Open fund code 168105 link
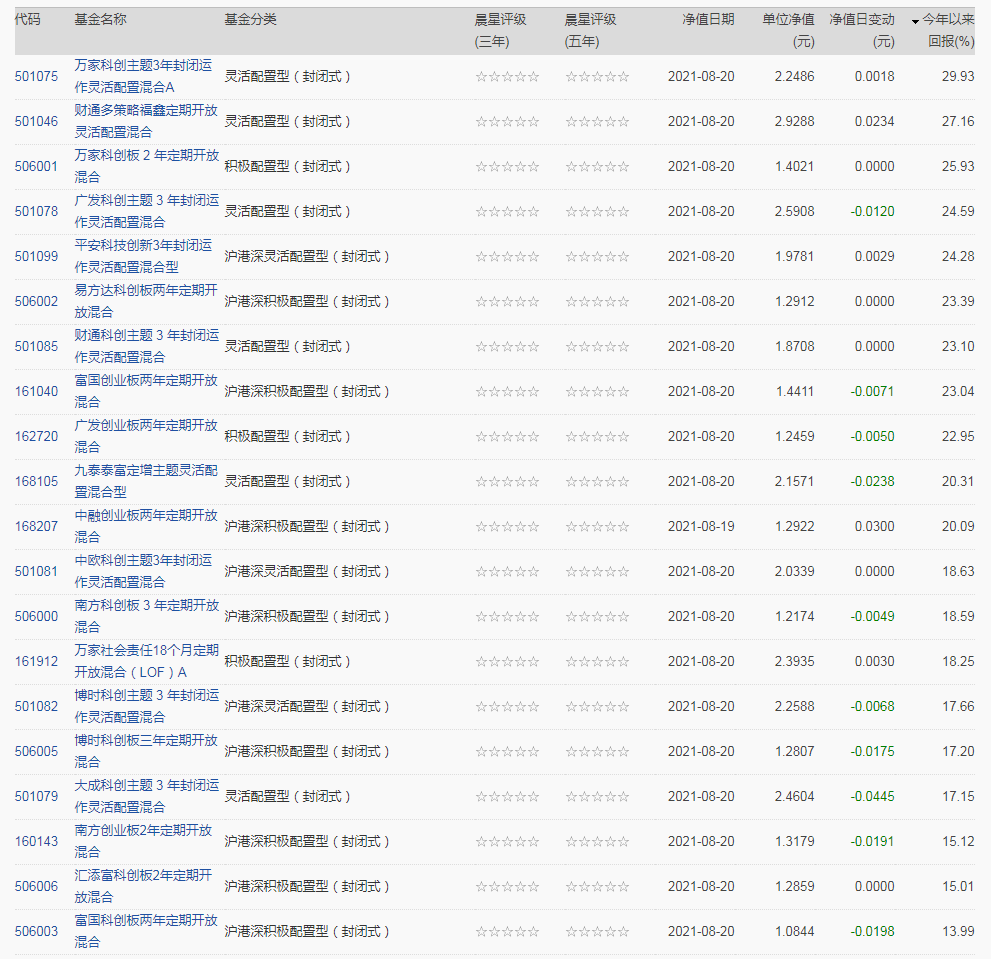This screenshot has width=991, height=959. [36, 481]
